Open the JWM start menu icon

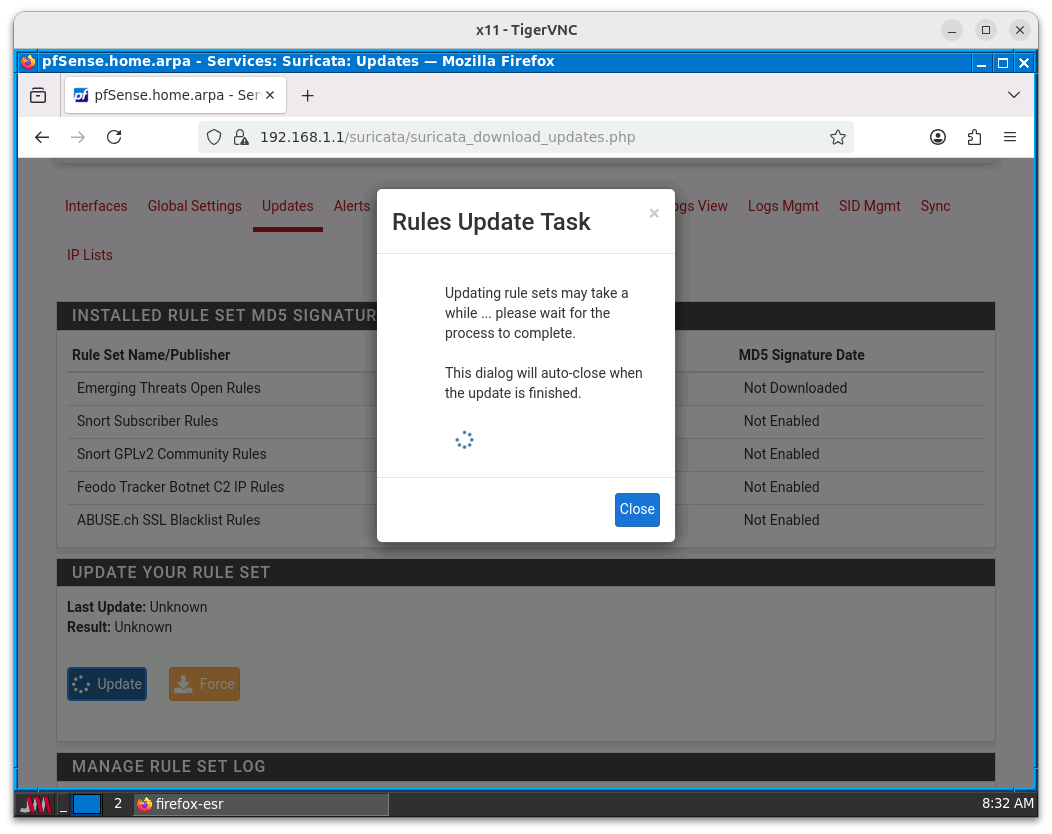[35, 804]
